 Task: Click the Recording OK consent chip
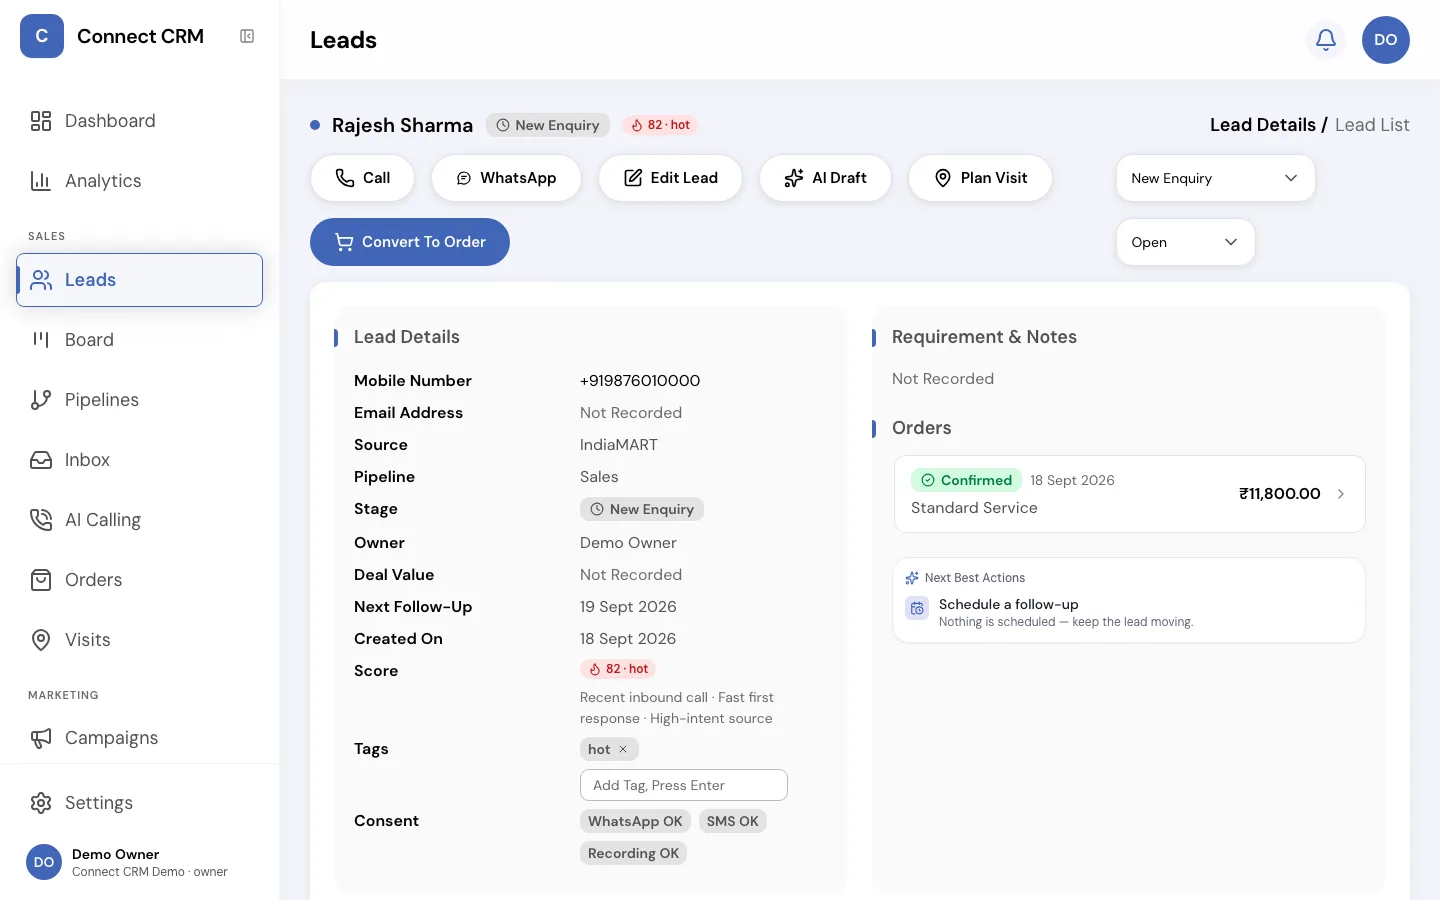(x=633, y=853)
